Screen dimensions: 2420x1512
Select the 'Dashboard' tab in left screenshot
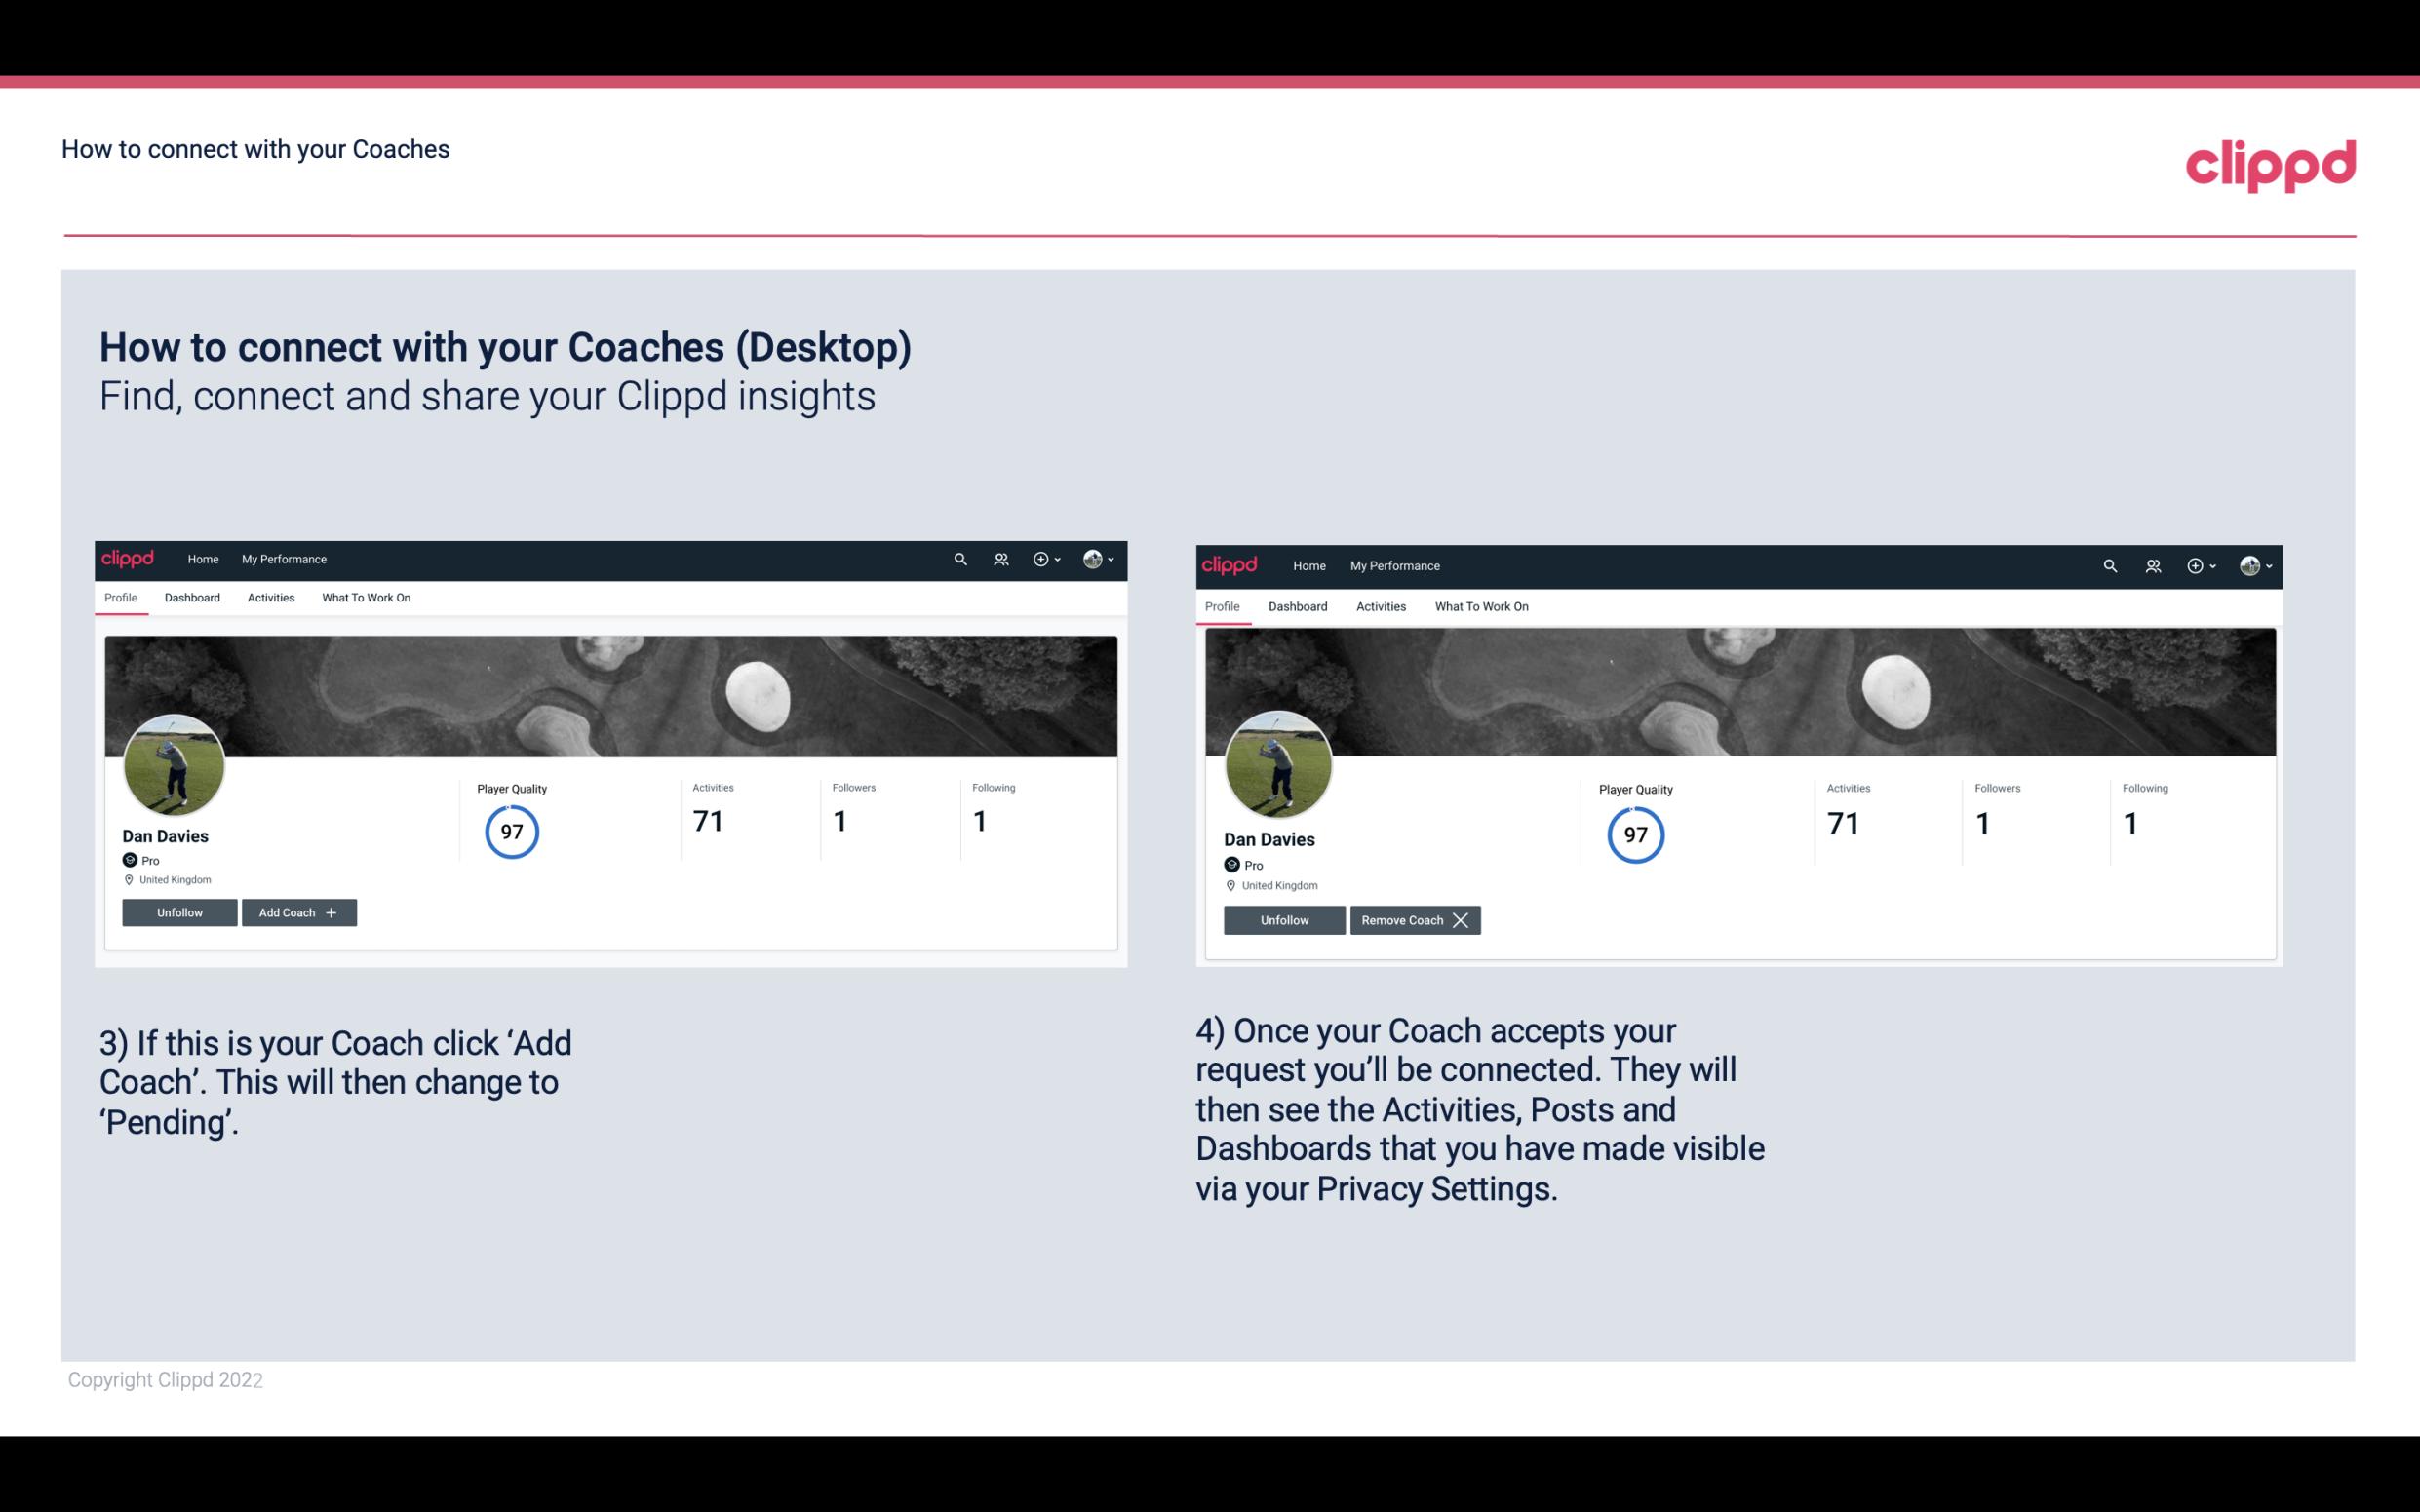[193, 598]
